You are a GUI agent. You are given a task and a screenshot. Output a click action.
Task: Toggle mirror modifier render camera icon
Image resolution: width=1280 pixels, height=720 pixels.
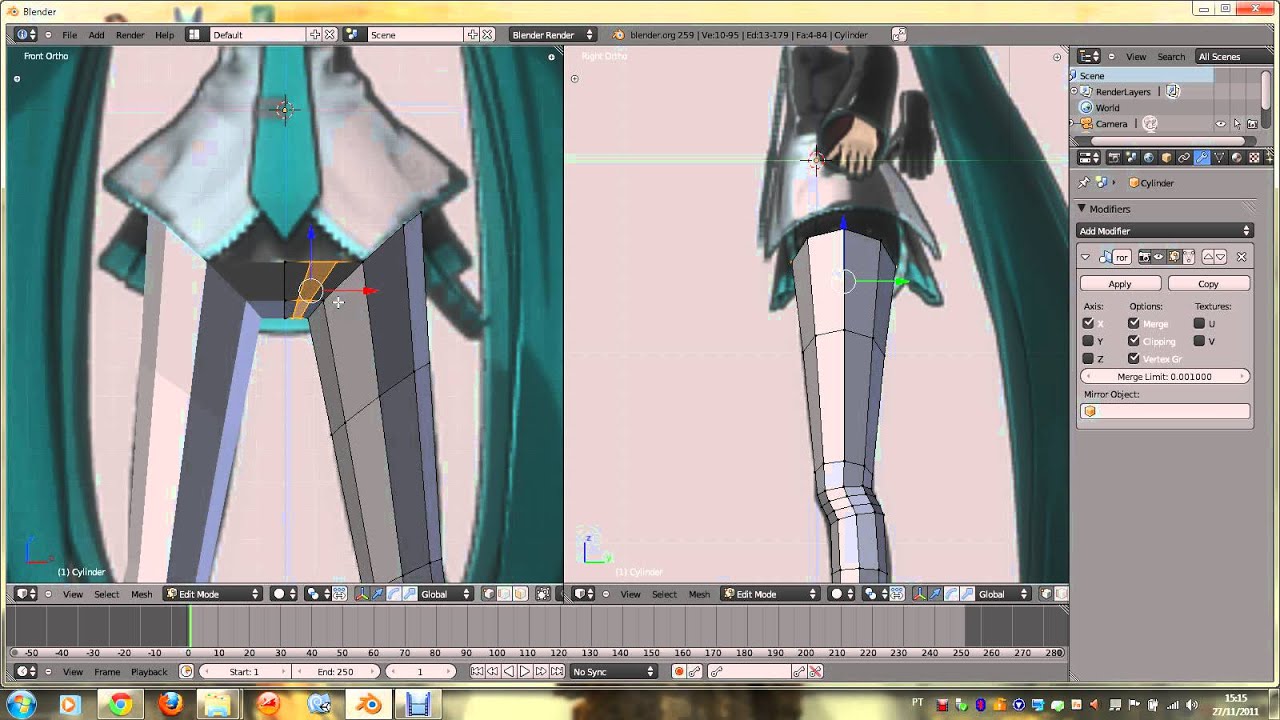point(1145,257)
